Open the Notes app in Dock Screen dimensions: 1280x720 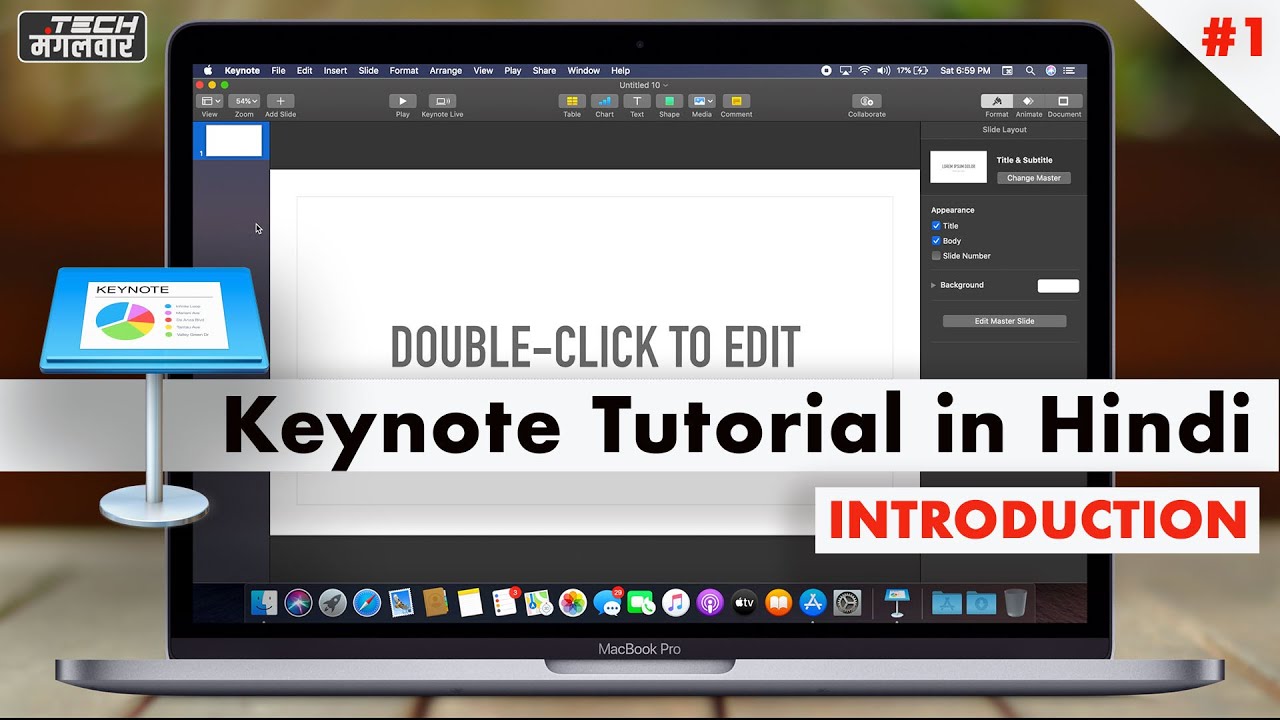[470, 602]
